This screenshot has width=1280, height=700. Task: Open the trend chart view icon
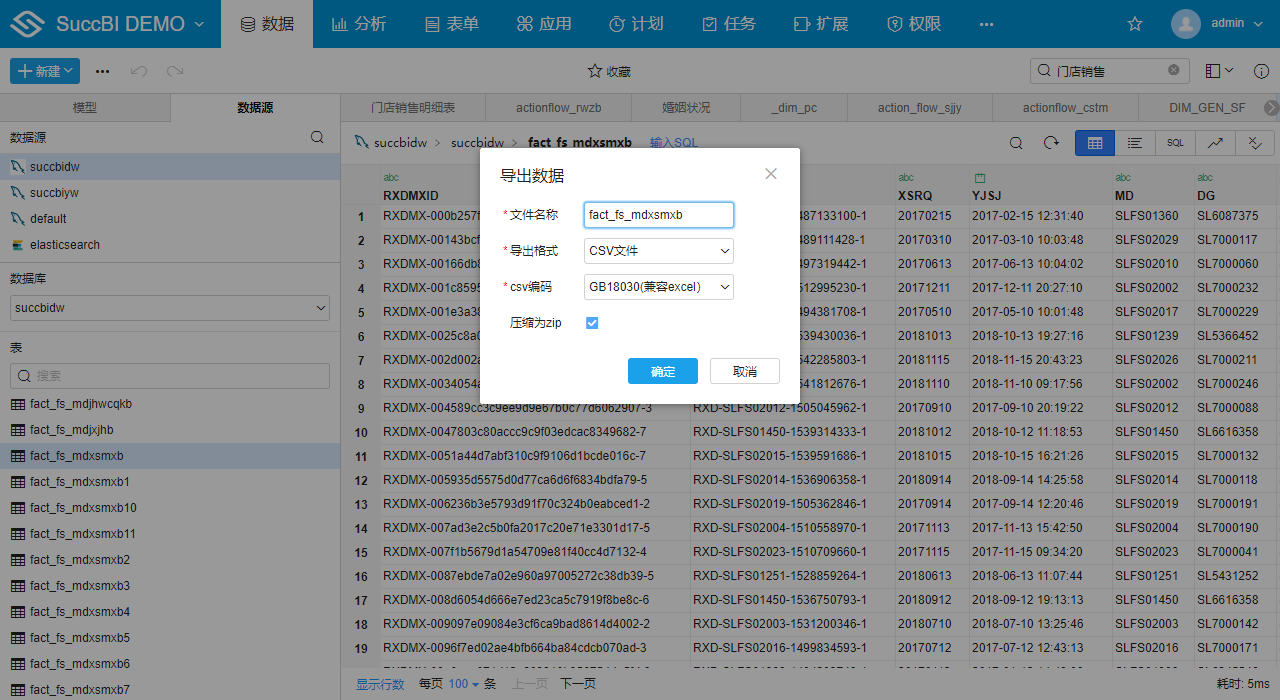(1214, 142)
